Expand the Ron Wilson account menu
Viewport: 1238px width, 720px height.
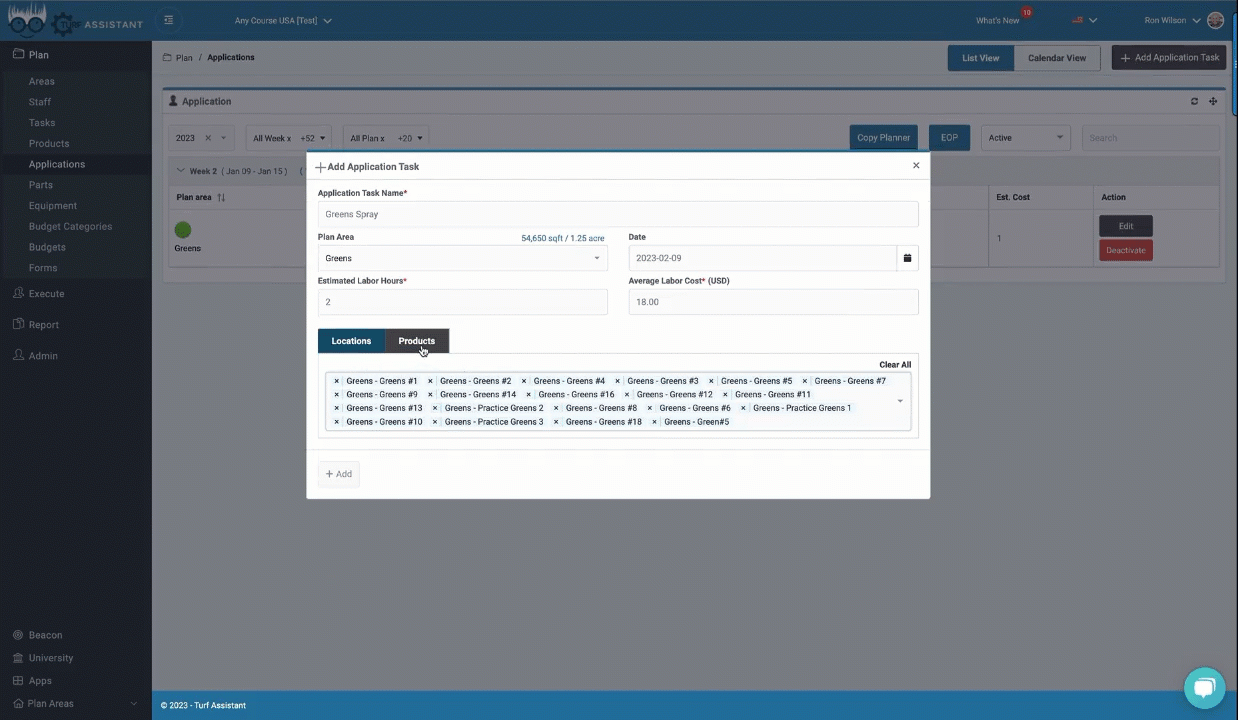click(x=1174, y=20)
